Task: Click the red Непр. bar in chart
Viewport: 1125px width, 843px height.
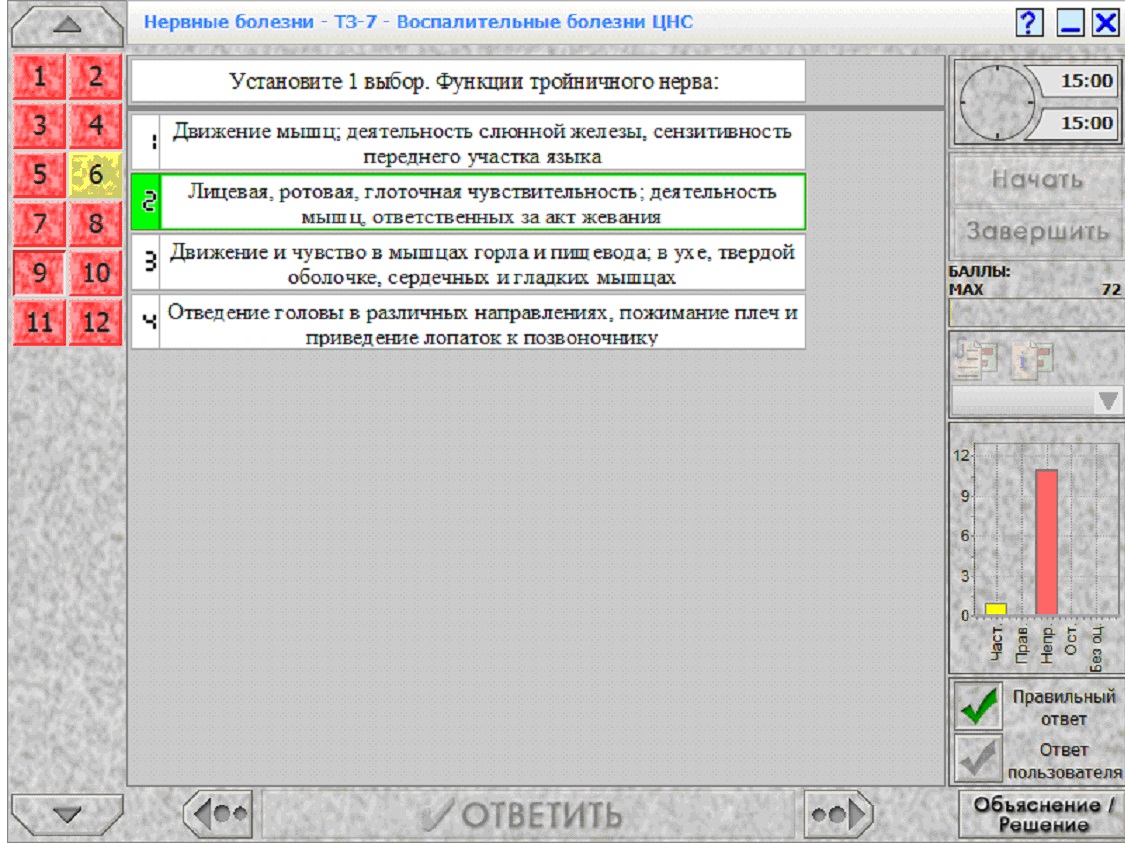Action: pyautogui.click(x=1046, y=542)
